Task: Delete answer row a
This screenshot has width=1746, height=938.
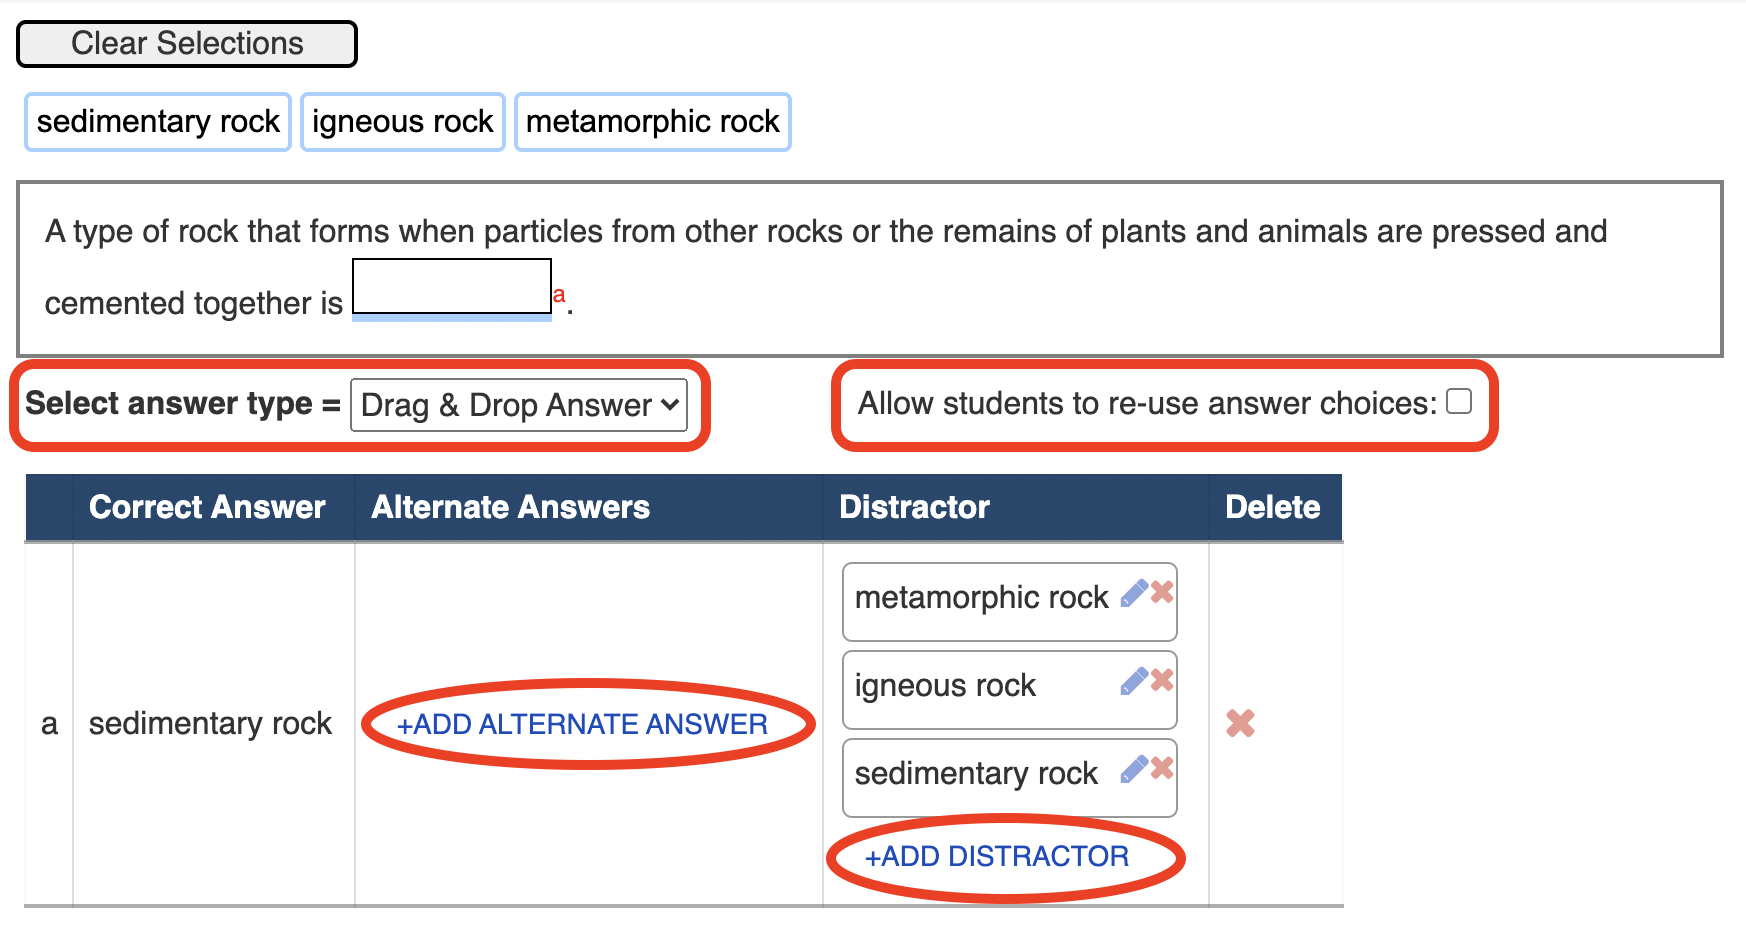Action: (x=1240, y=723)
